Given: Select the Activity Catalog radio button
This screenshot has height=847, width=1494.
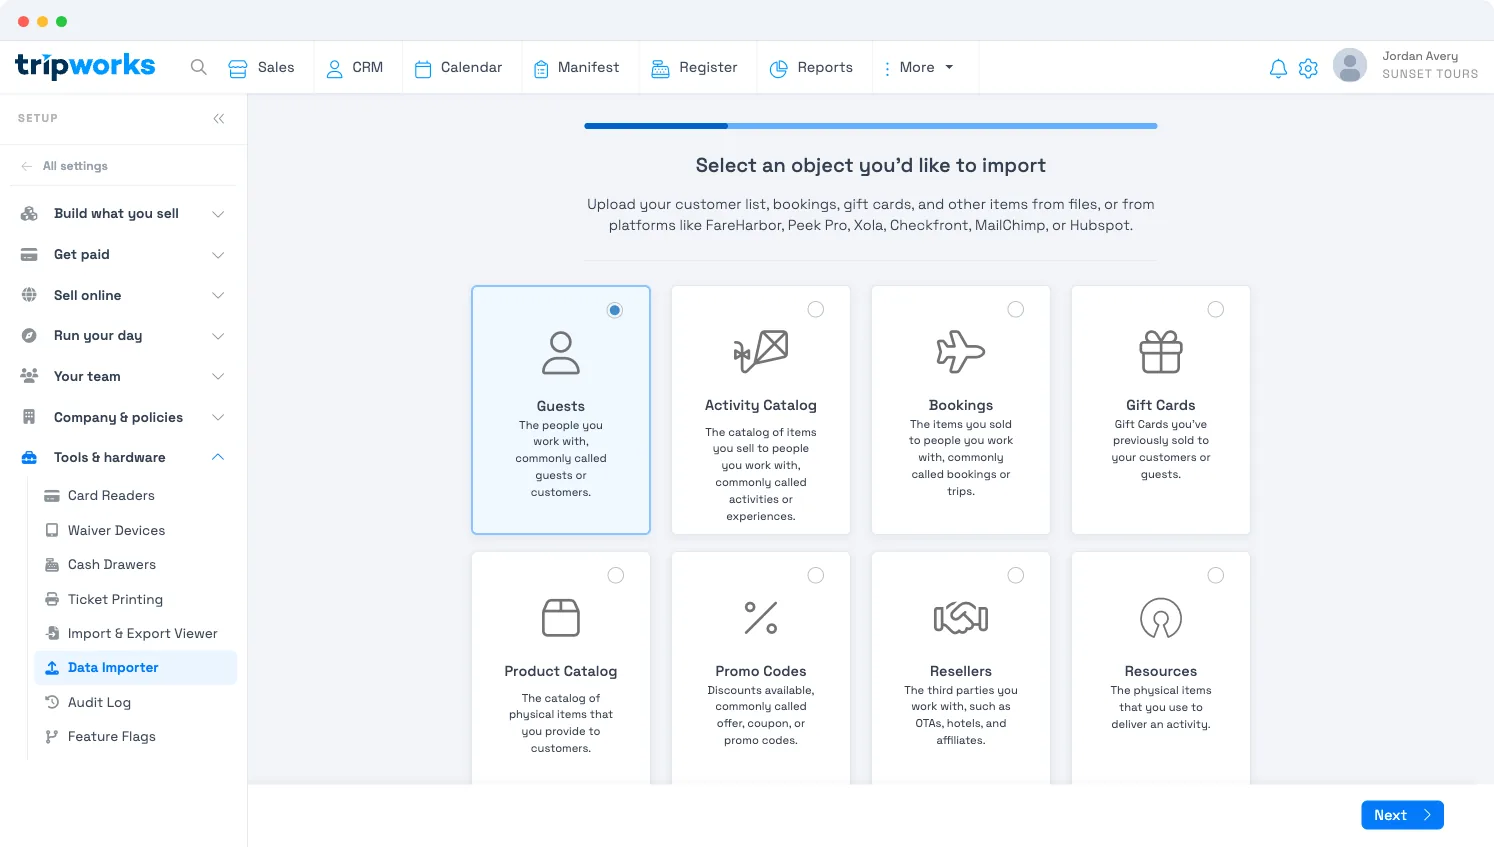Looking at the screenshot, I should coord(816,310).
